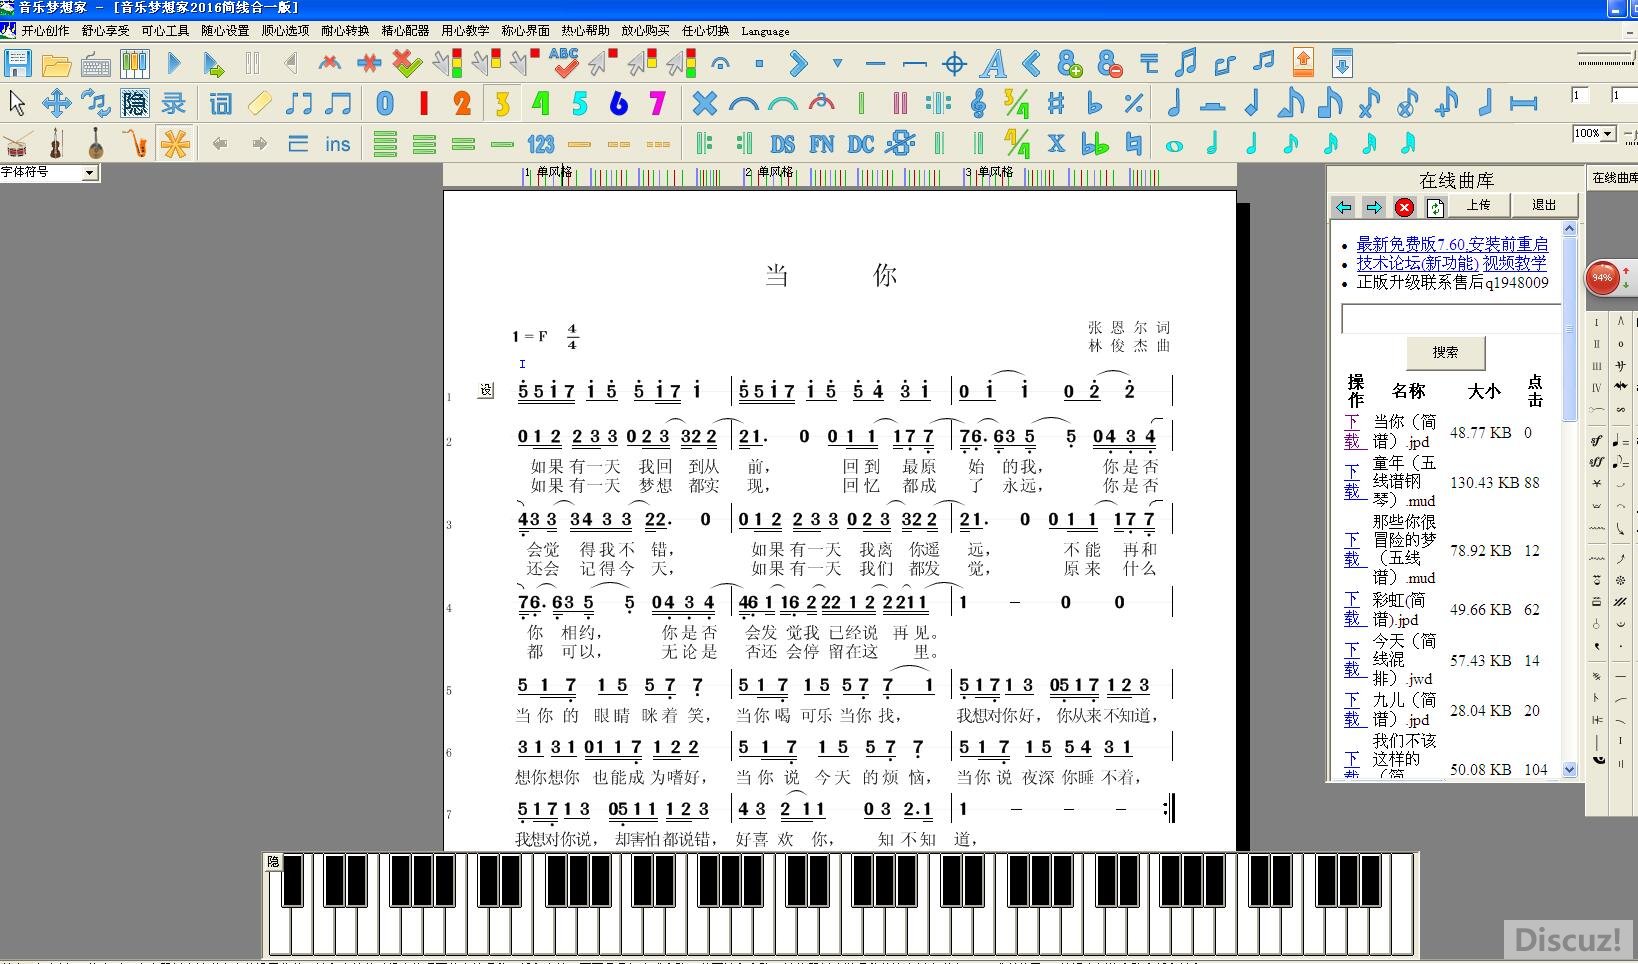Toggle the orange asterisk icon
This screenshot has height=964, width=1638.
click(175, 143)
